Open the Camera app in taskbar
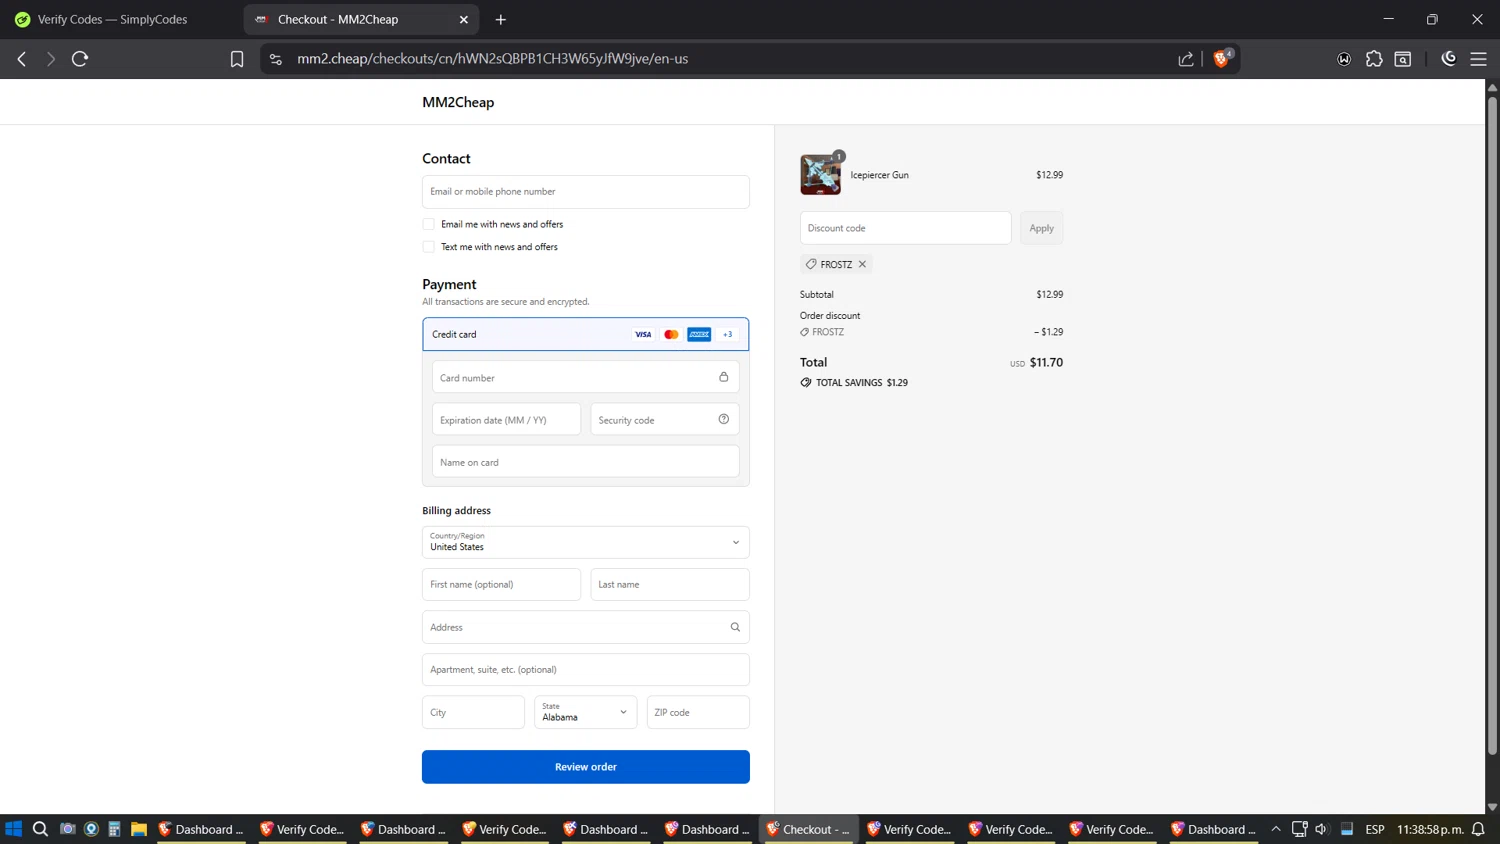Viewport: 1500px width, 844px height. (x=67, y=829)
